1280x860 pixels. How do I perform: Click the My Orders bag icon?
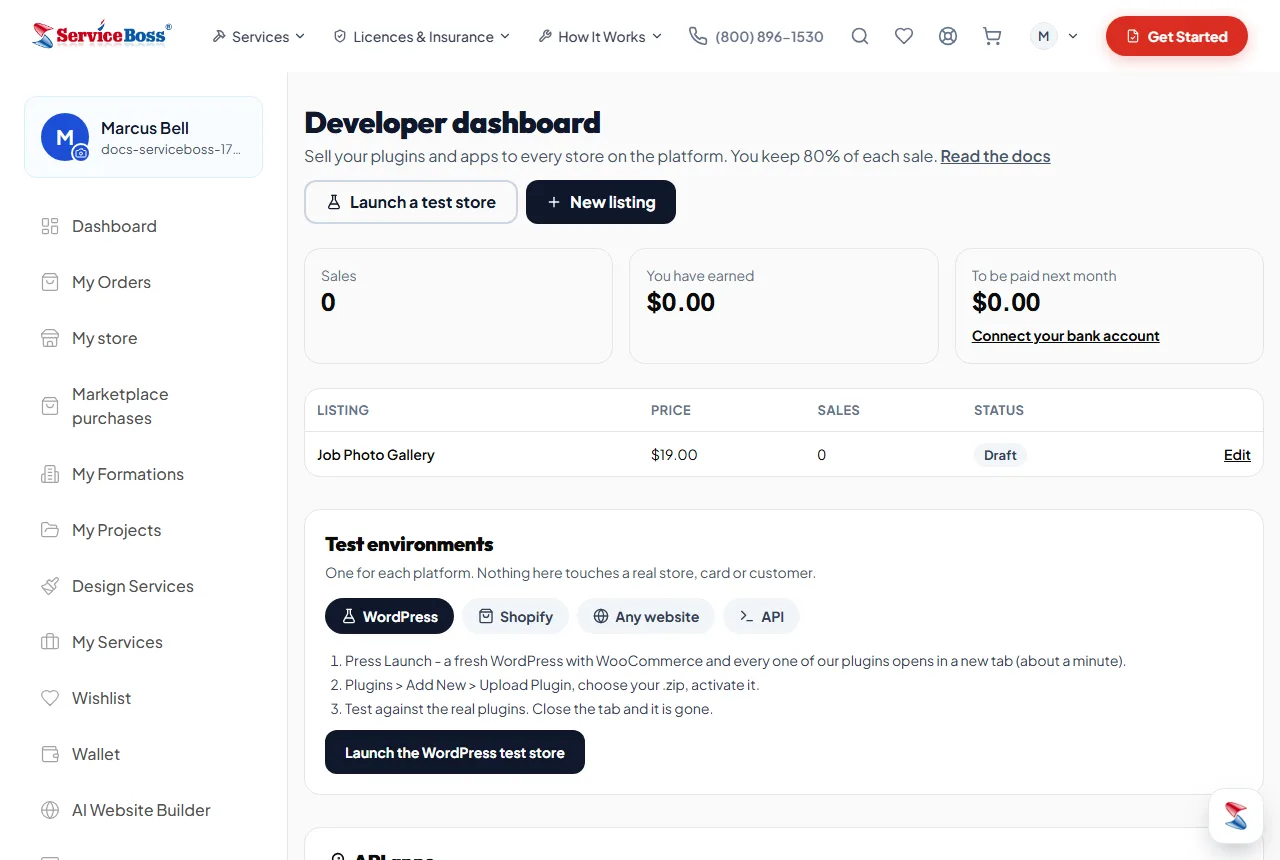coord(50,282)
